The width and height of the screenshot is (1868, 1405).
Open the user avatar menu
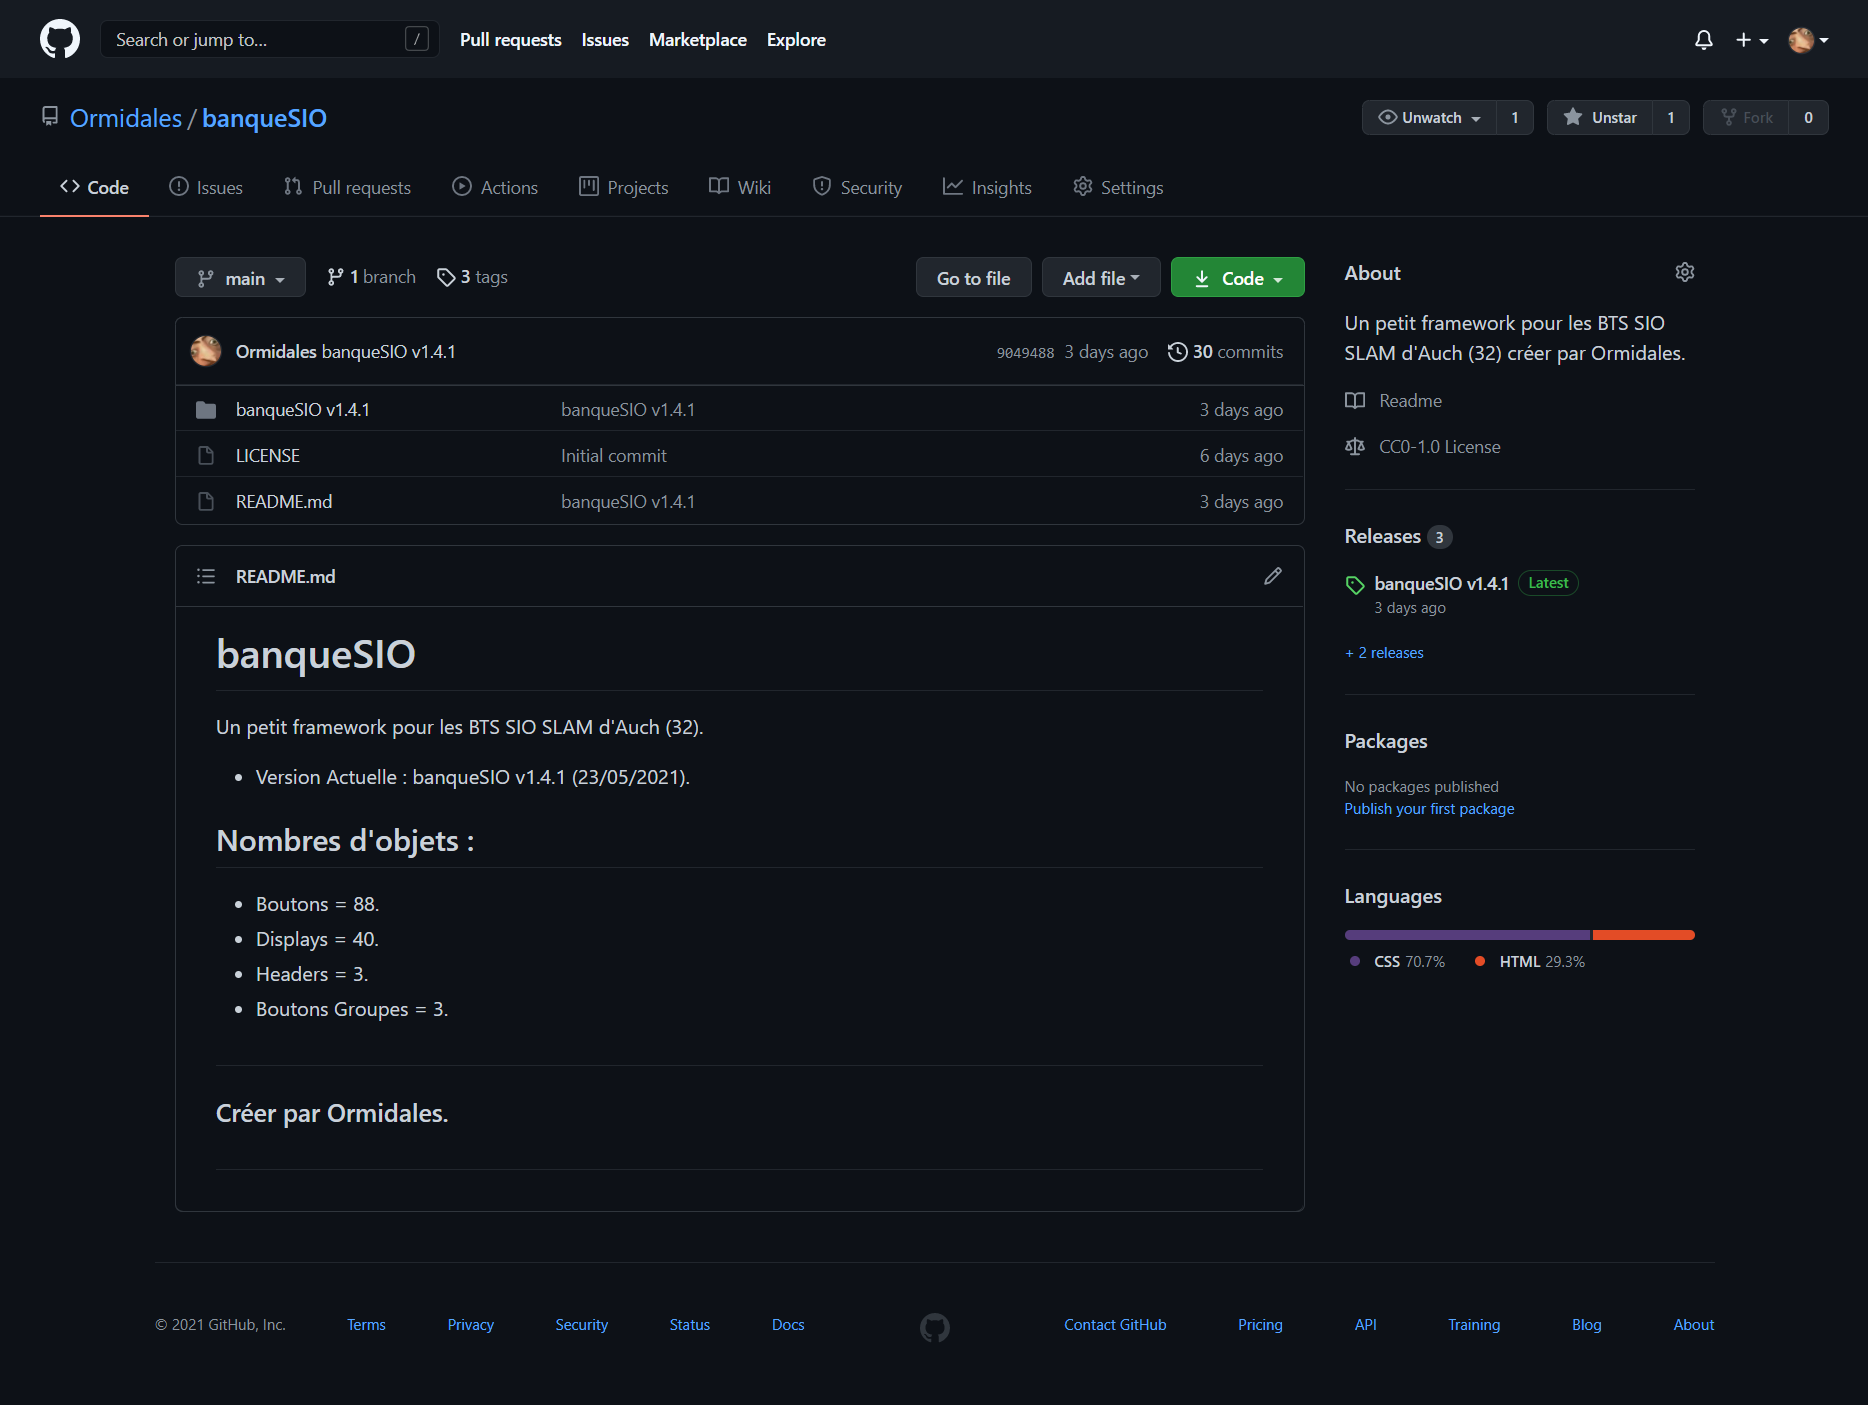[x=1809, y=40]
